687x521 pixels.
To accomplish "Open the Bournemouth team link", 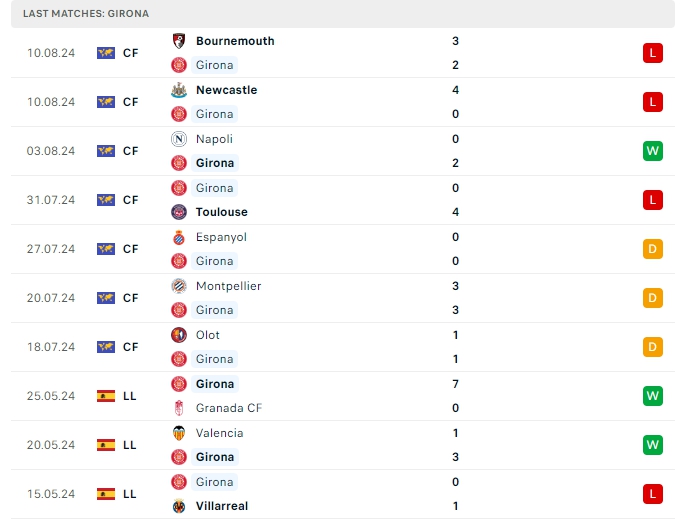I will tap(235, 41).
